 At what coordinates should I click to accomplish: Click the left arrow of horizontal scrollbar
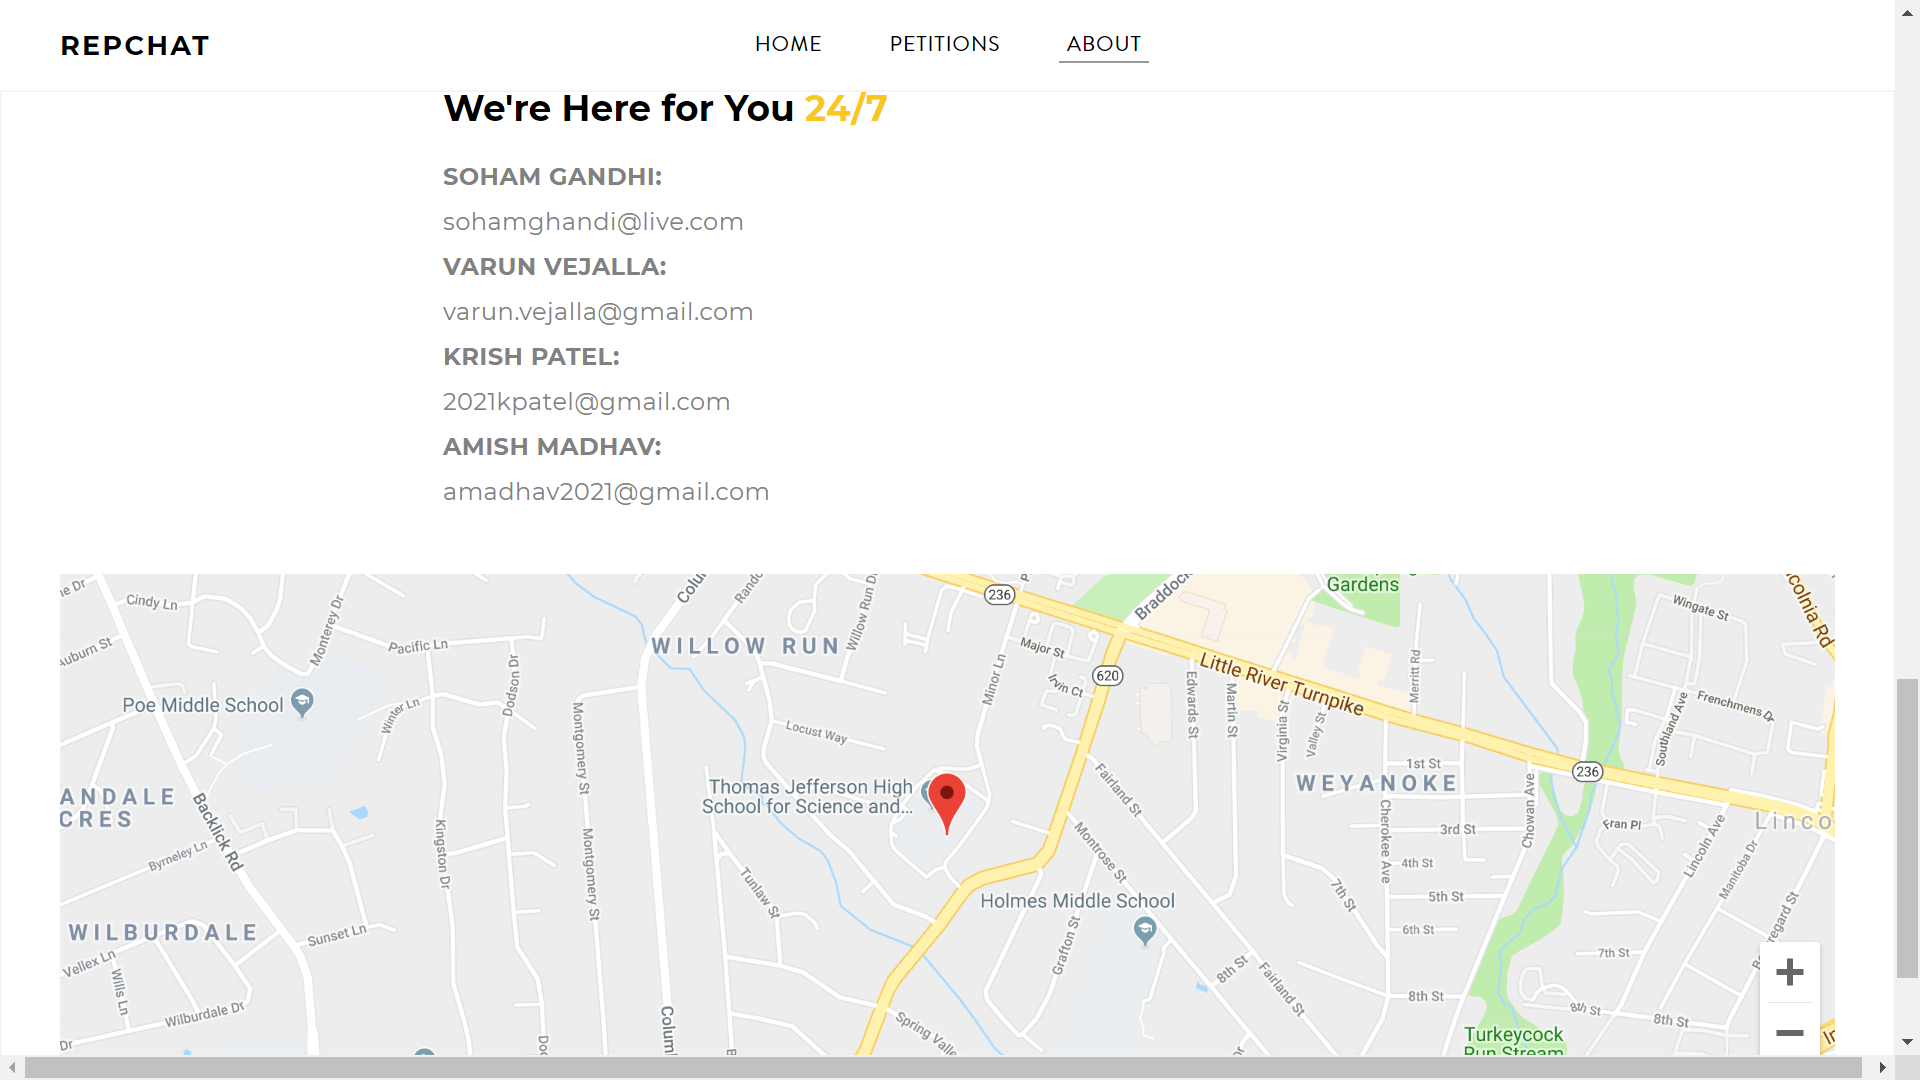click(12, 1068)
